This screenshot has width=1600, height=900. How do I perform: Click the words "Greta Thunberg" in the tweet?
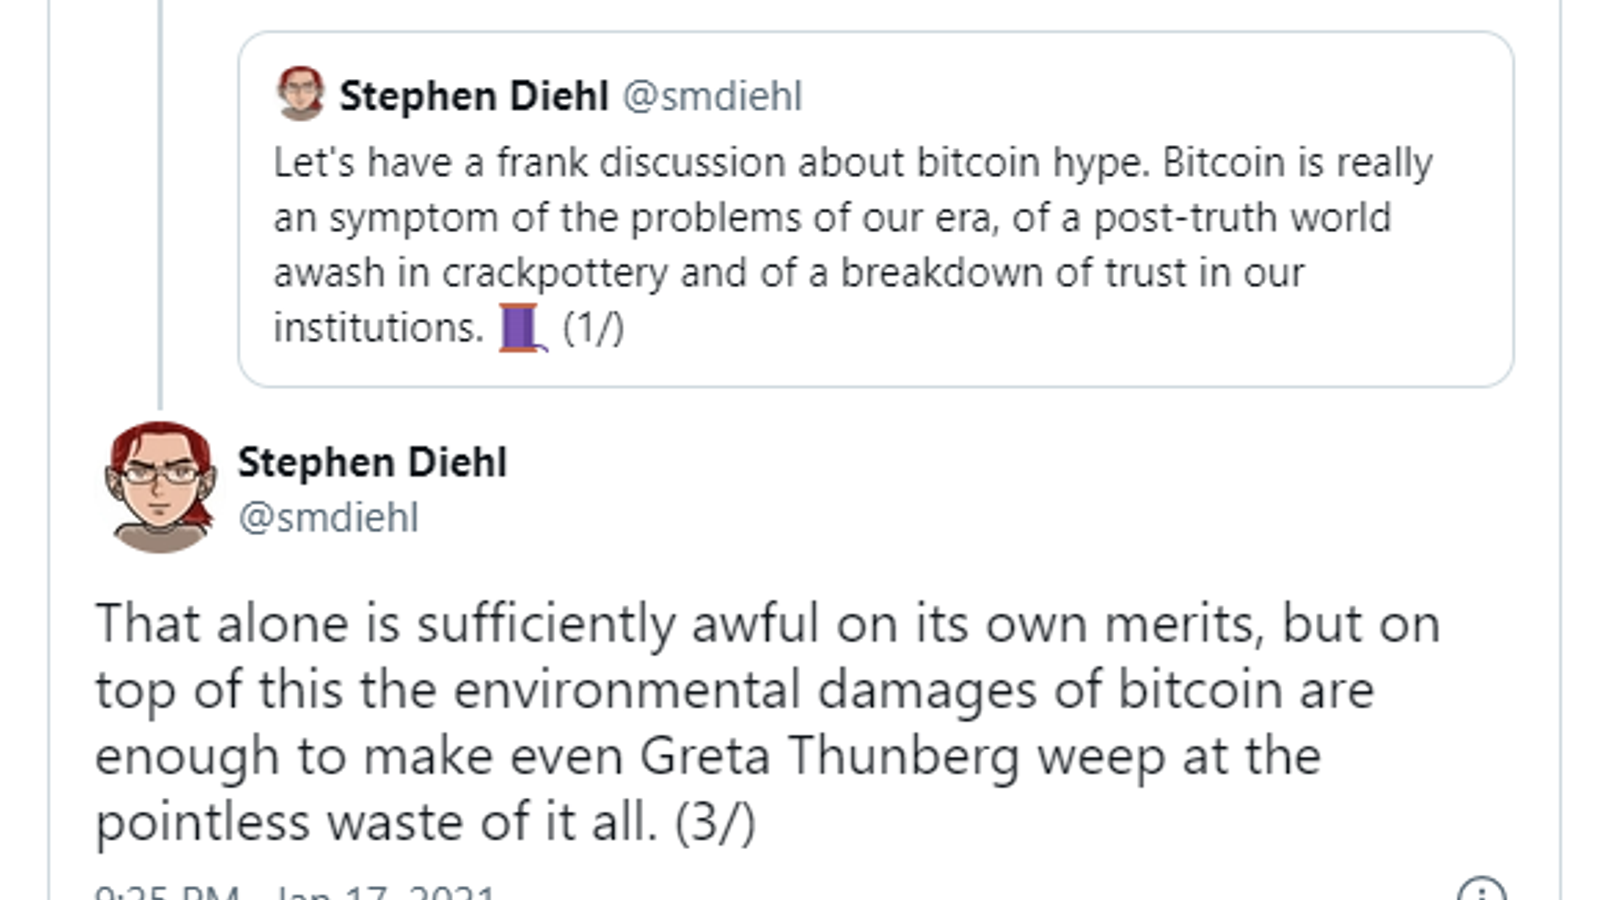click(x=830, y=756)
